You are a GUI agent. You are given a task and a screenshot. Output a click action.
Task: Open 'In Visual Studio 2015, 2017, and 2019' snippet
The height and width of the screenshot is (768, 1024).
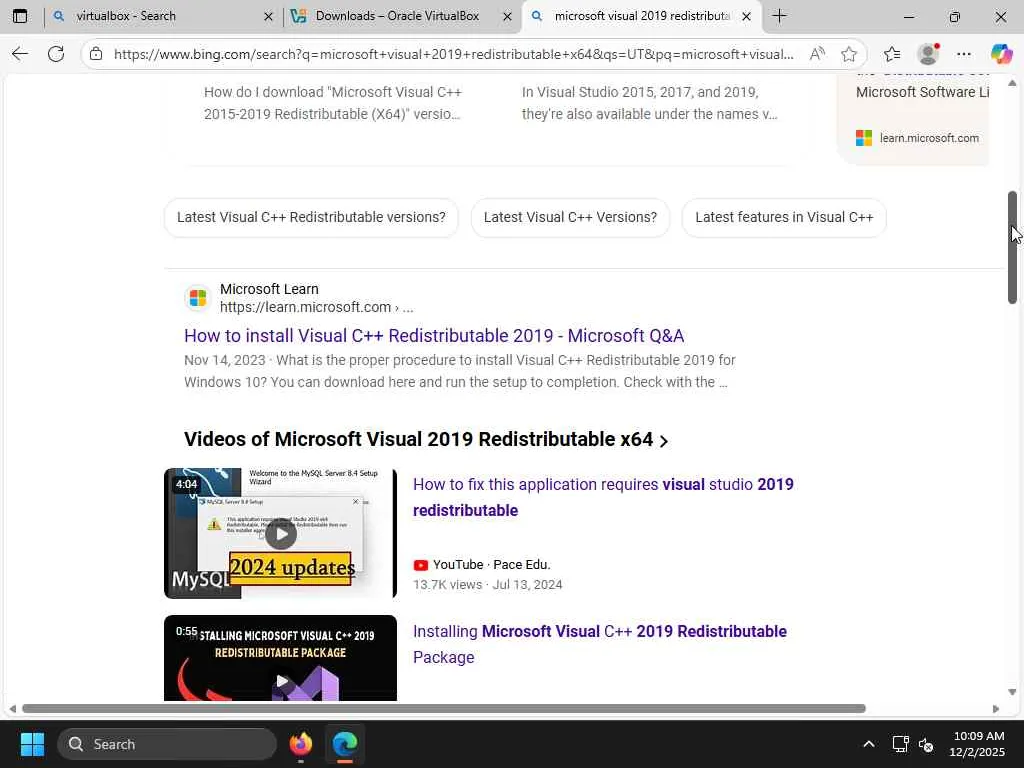tap(649, 103)
